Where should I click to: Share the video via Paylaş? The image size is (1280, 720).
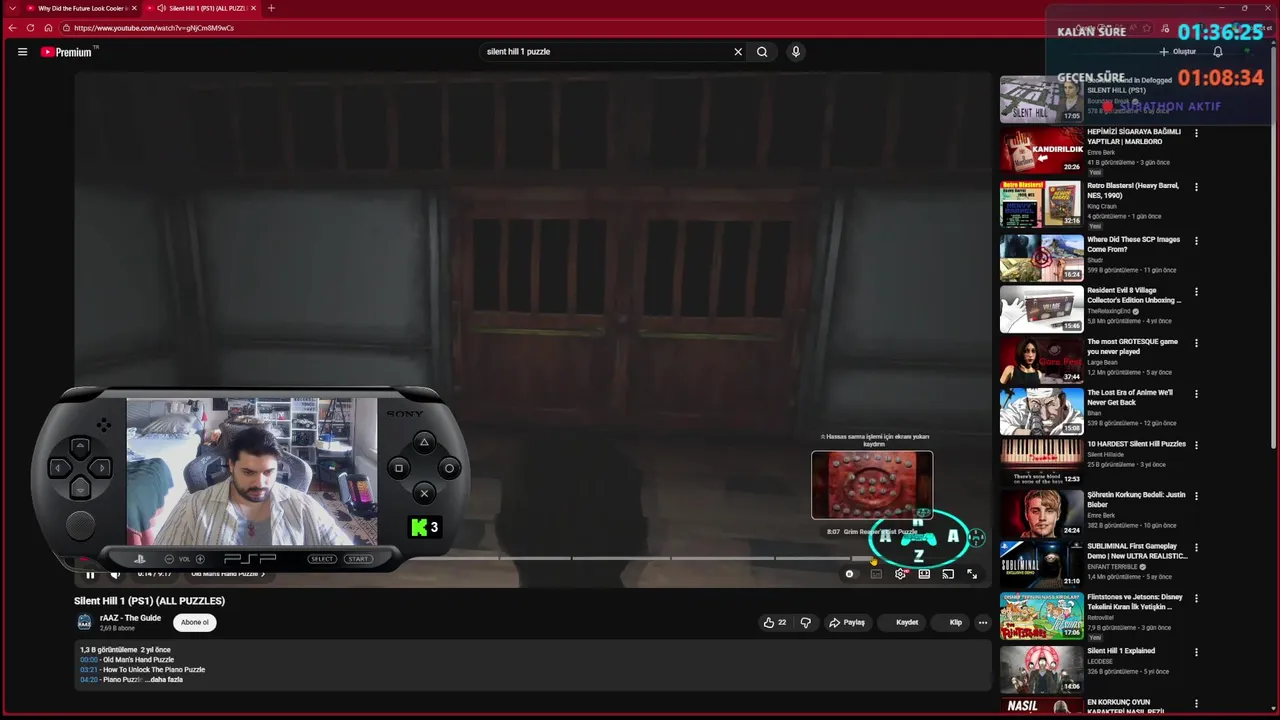tap(847, 622)
